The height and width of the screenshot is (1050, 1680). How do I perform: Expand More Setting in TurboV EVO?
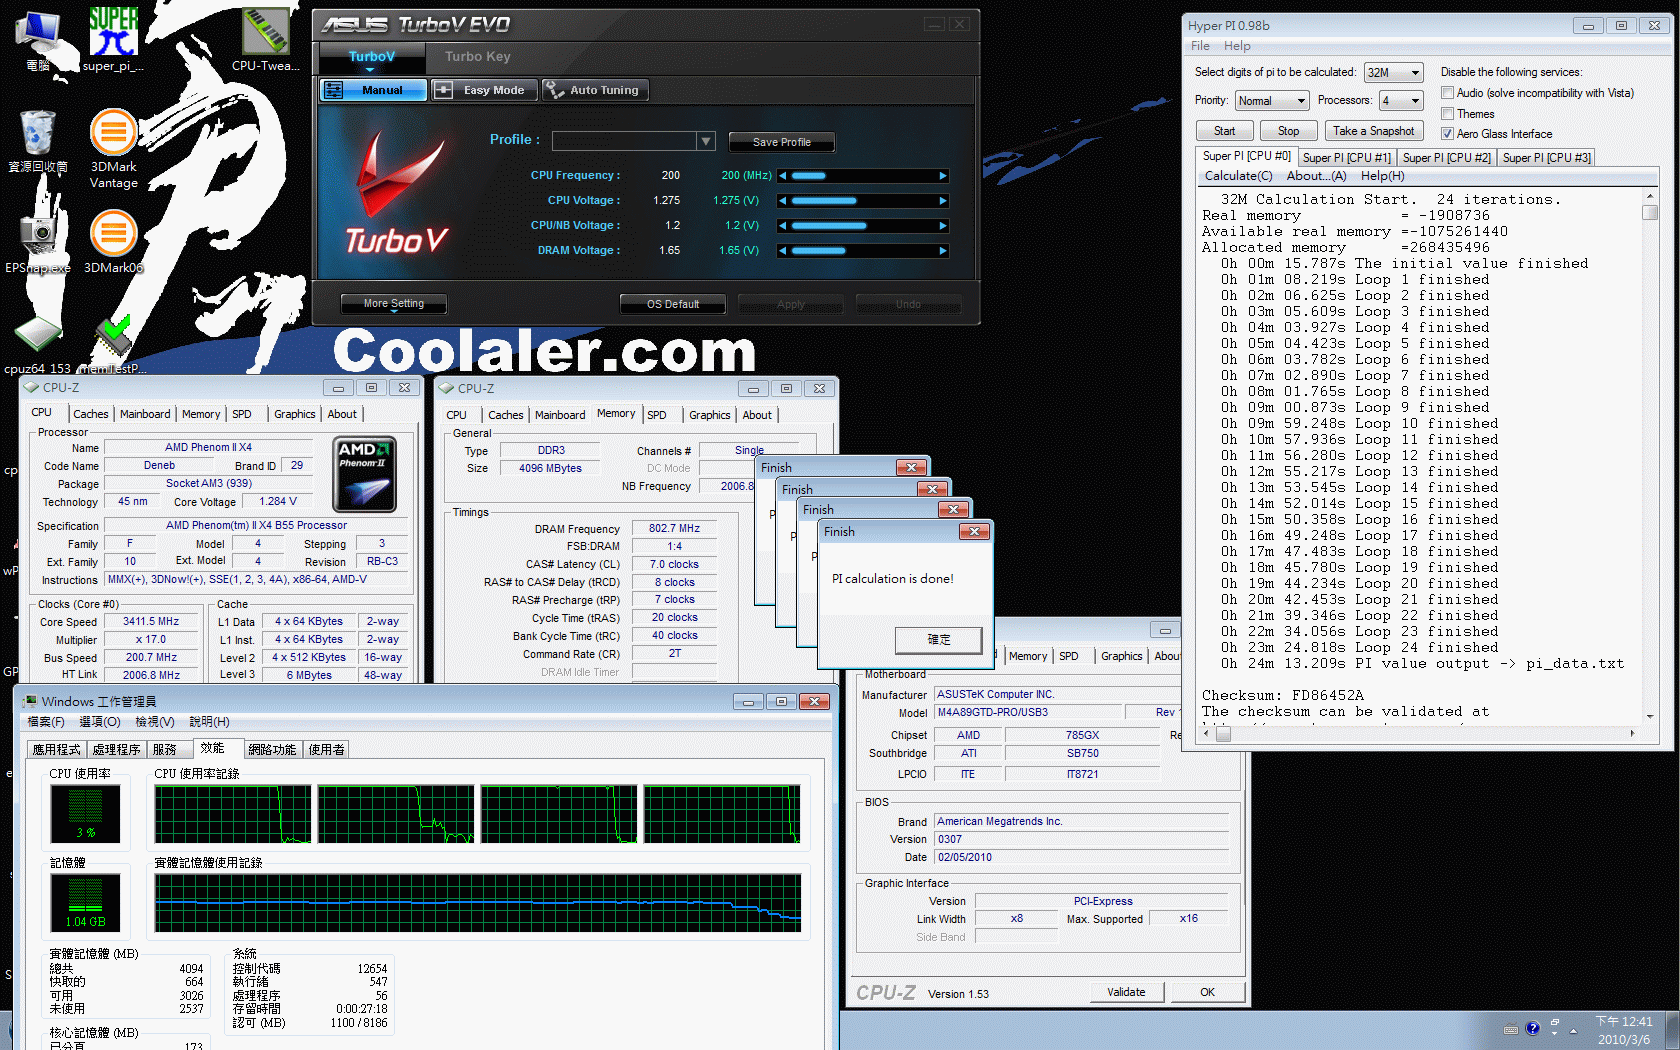(393, 304)
